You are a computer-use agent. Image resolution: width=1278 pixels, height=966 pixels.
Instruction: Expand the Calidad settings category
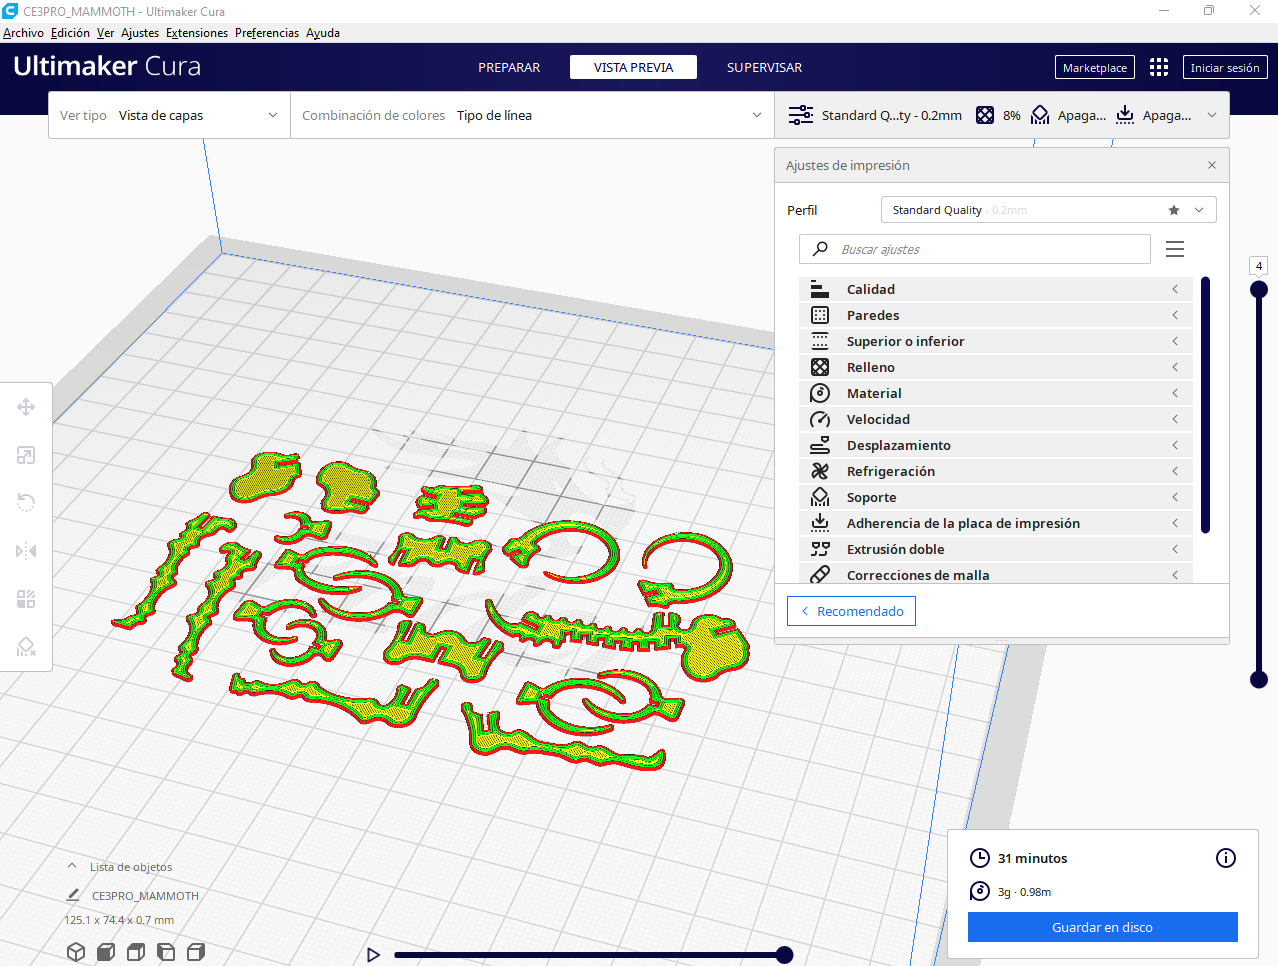(1174, 289)
